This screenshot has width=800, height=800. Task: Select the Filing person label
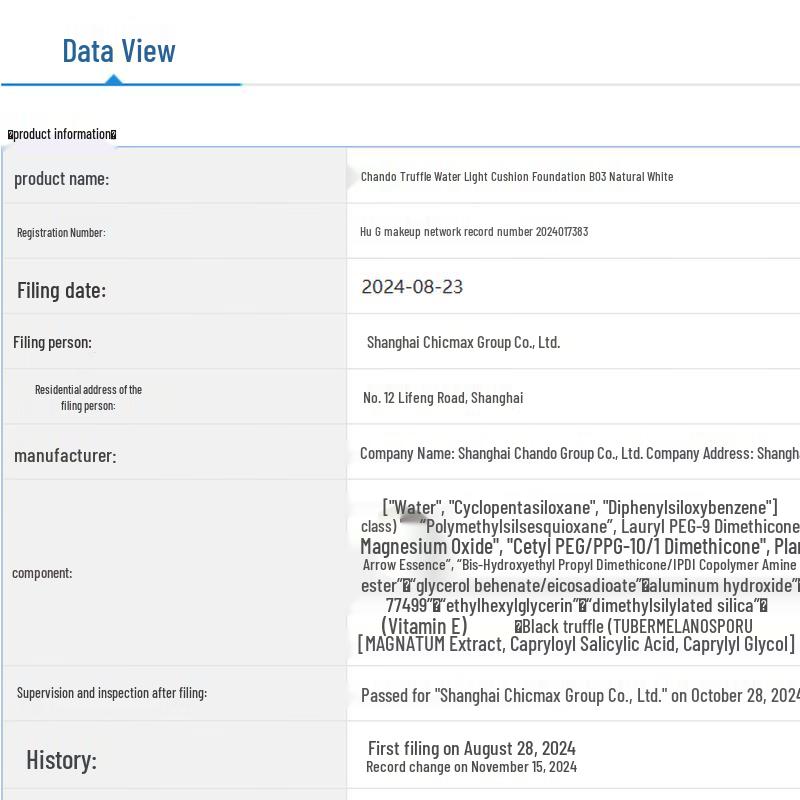(x=52, y=342)
